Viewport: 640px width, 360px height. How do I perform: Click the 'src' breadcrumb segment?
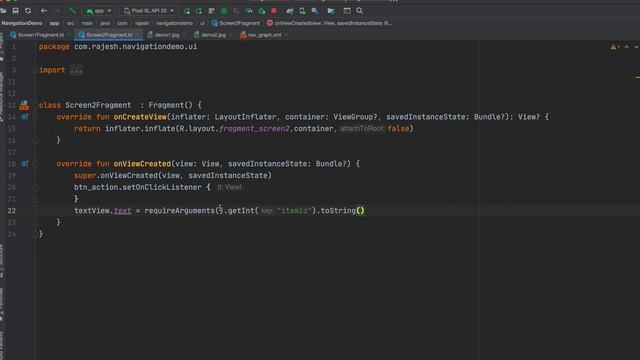[x=71, y=23]
